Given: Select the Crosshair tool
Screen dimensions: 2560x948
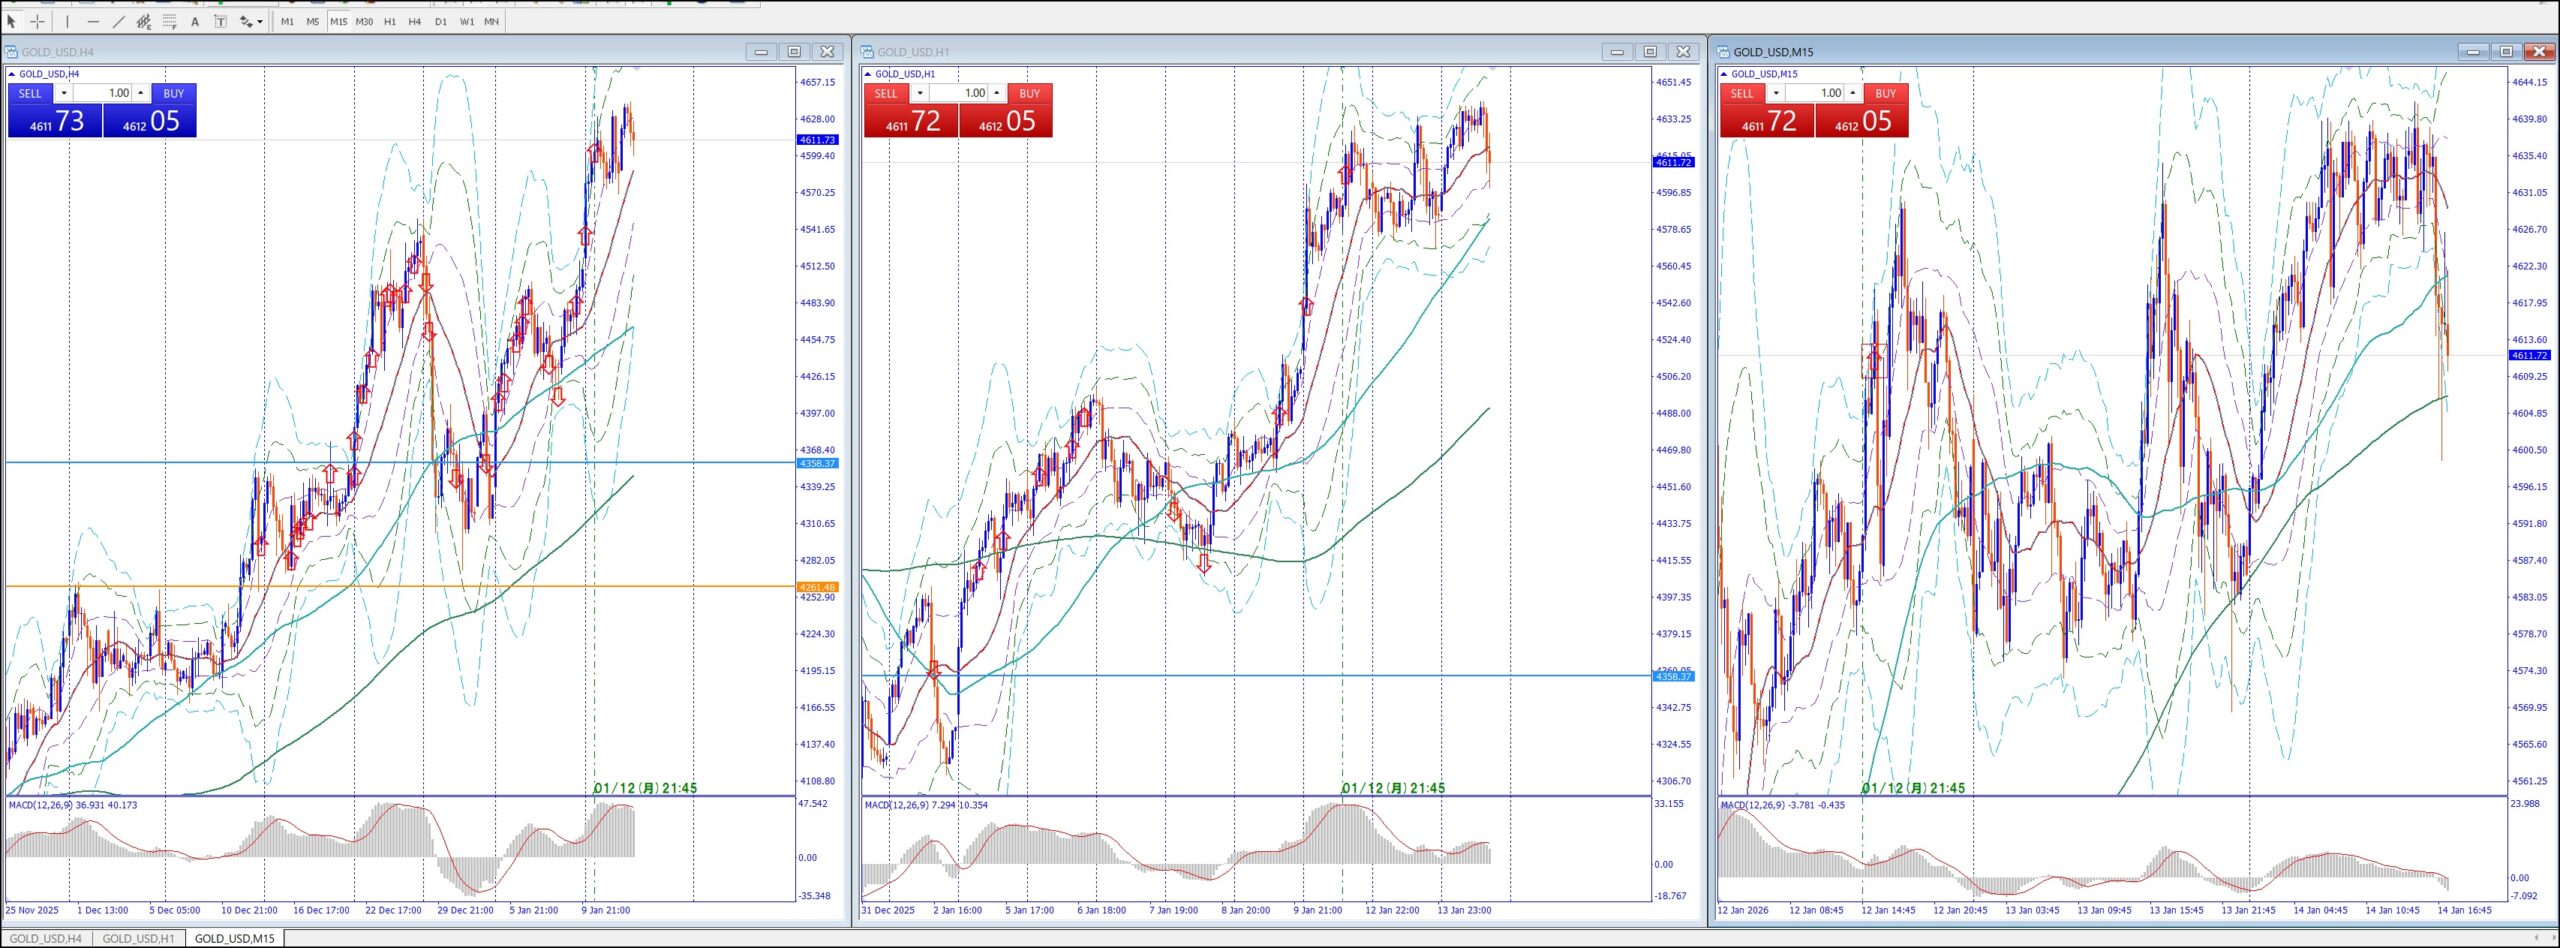Looking at the screenshot, I should click(37, 21).
